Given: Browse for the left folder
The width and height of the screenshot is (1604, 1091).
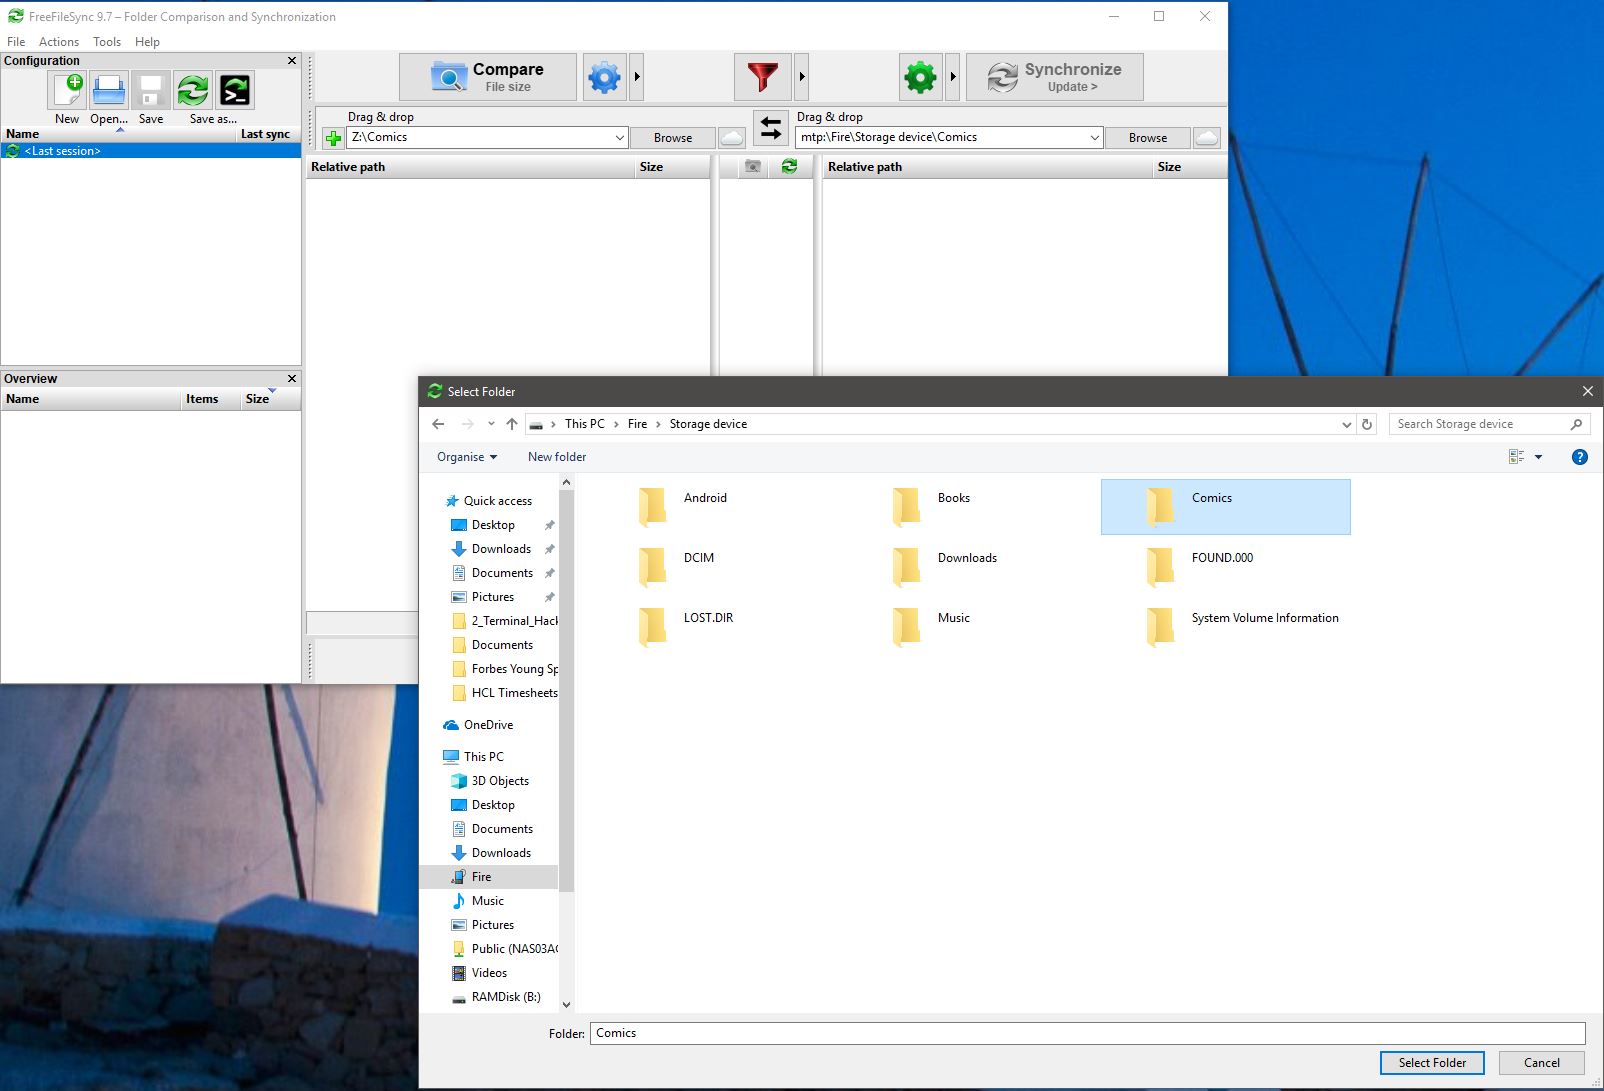Looking at the screenshot, I should coord(673,138).
